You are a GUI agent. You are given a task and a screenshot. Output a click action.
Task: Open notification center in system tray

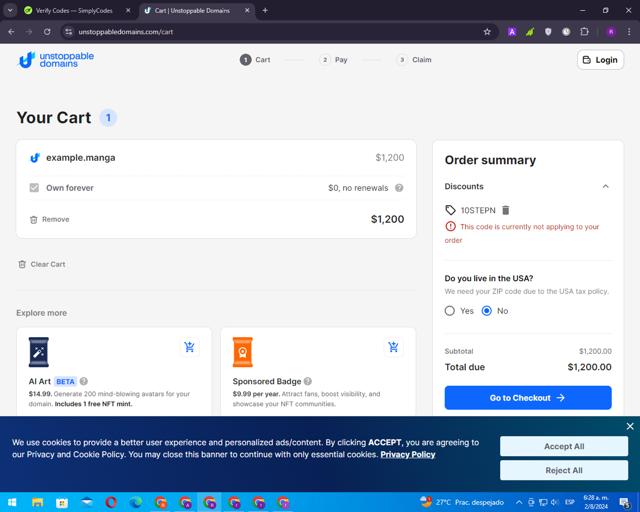pos(624,502)
